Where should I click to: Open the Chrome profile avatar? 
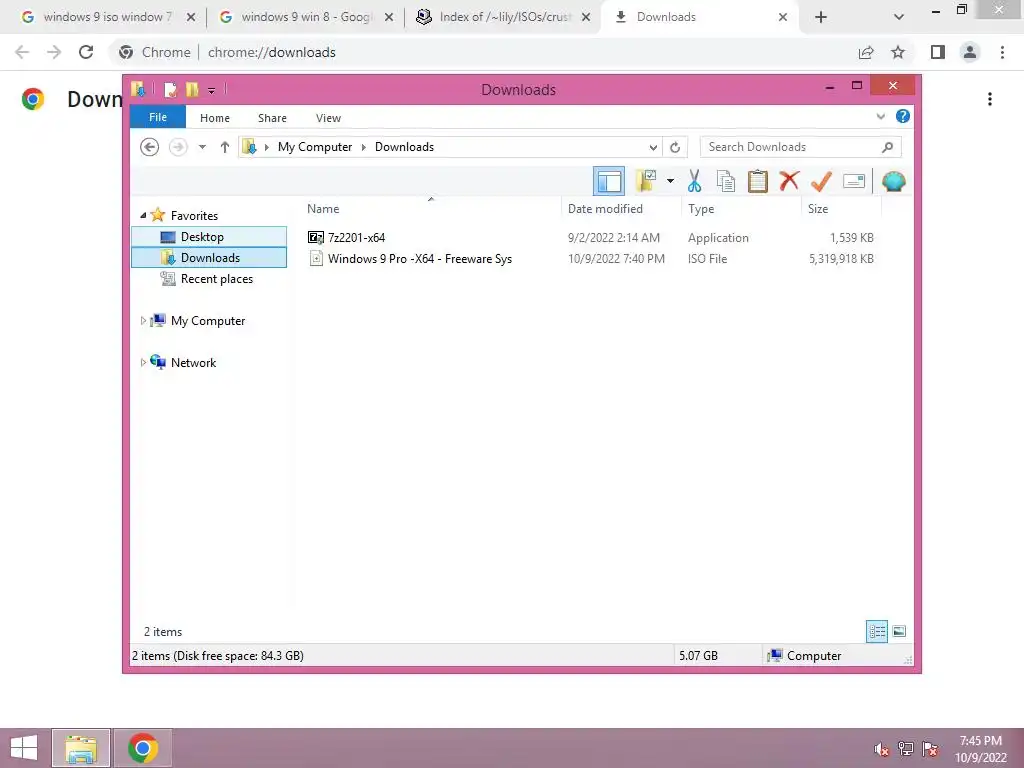point(970,52)
